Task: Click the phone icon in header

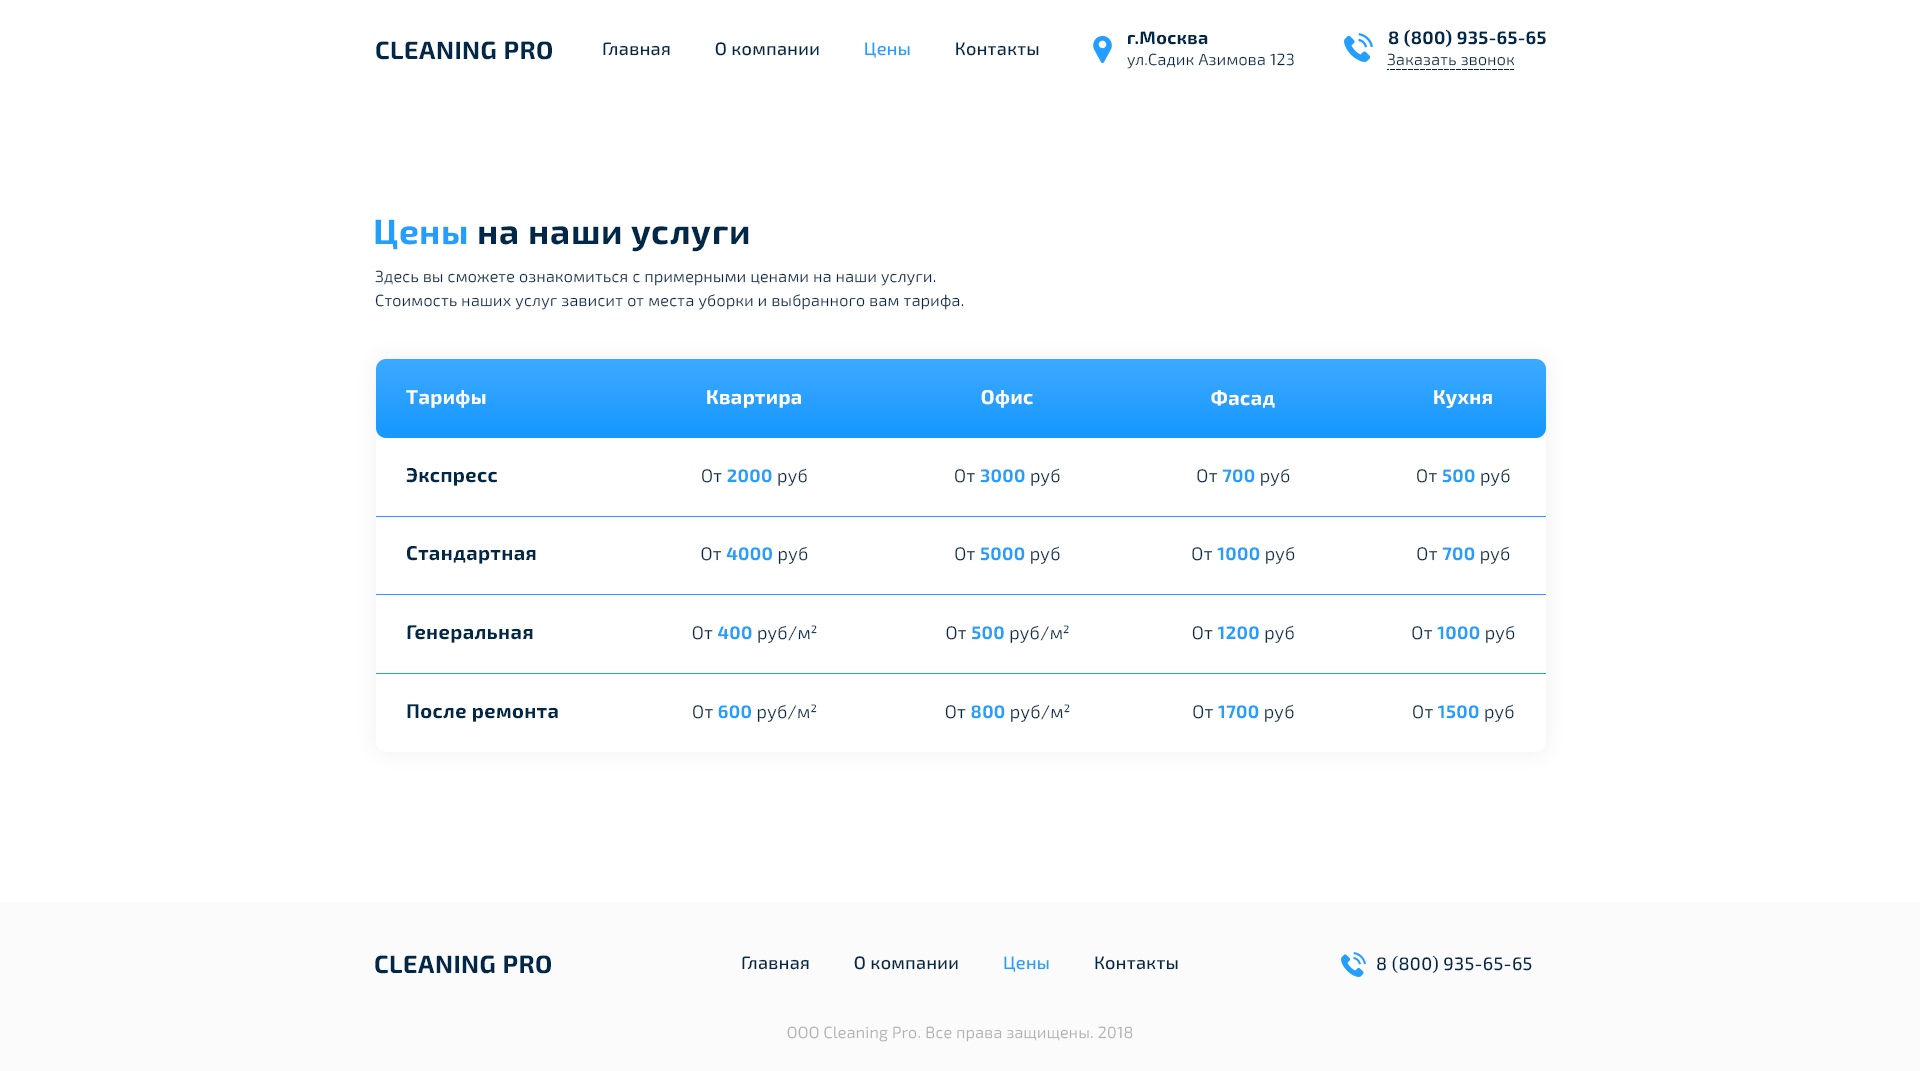Action: [1358, 48]
